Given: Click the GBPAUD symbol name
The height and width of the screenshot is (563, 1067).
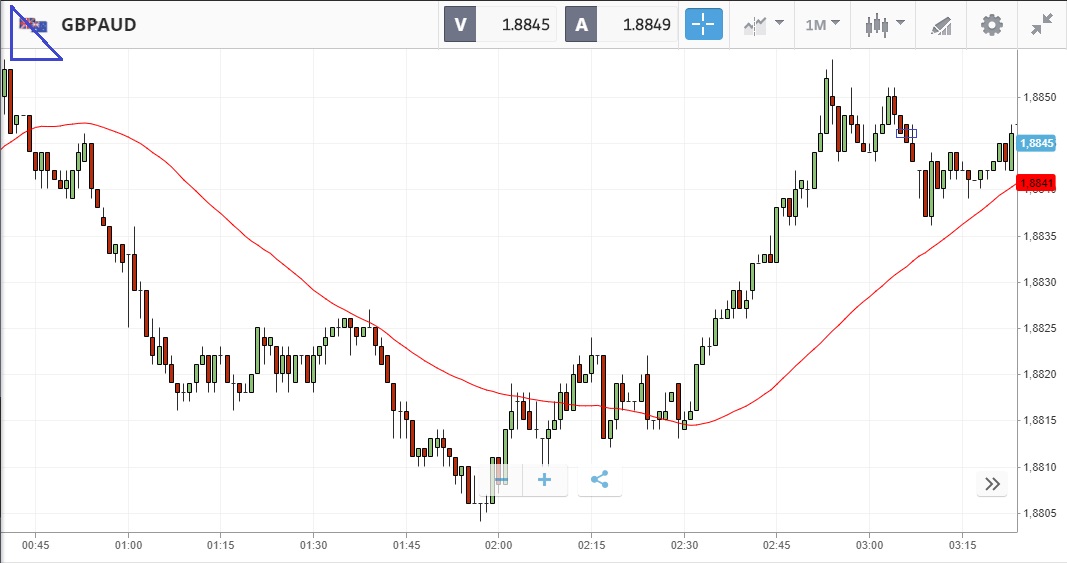Looking at the screenshot, I should coord(99,25).
